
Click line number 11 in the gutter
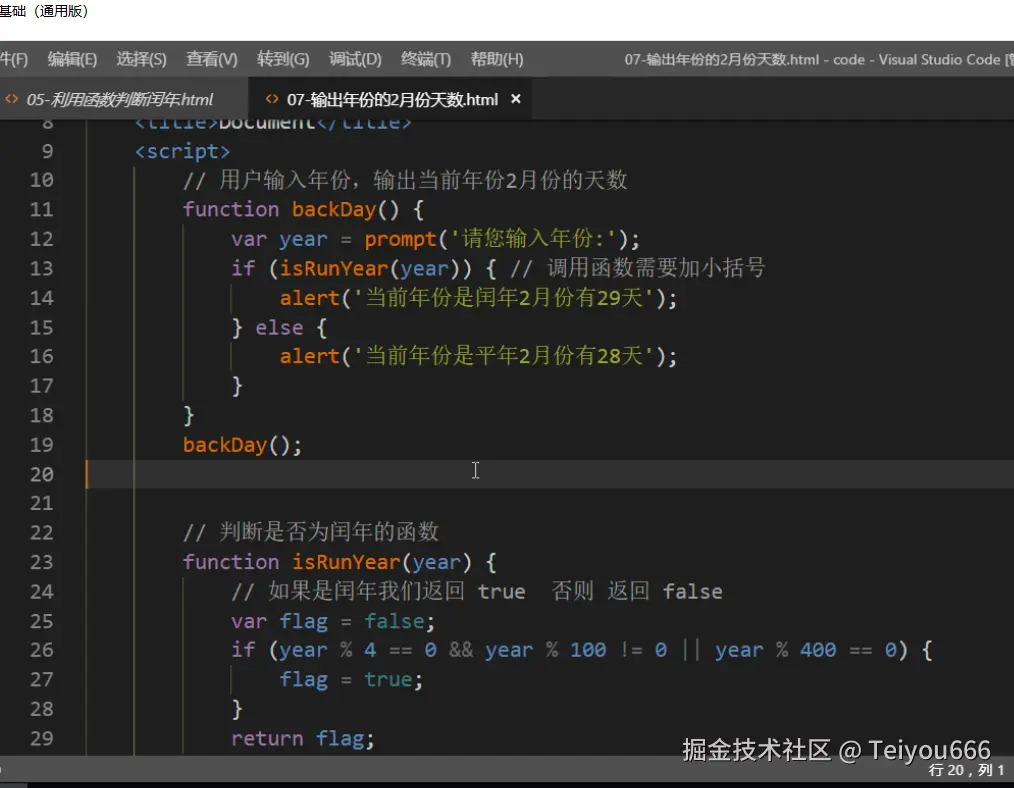tap(41, 209)
